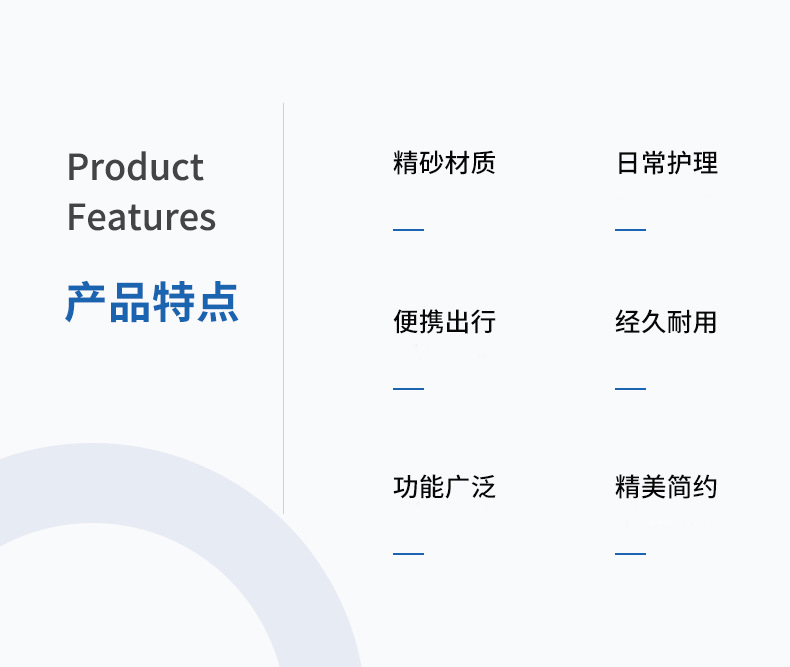Click the blue line below 功能广泛
This screenshot has width=790, height=667.
(x=408, y=553)
